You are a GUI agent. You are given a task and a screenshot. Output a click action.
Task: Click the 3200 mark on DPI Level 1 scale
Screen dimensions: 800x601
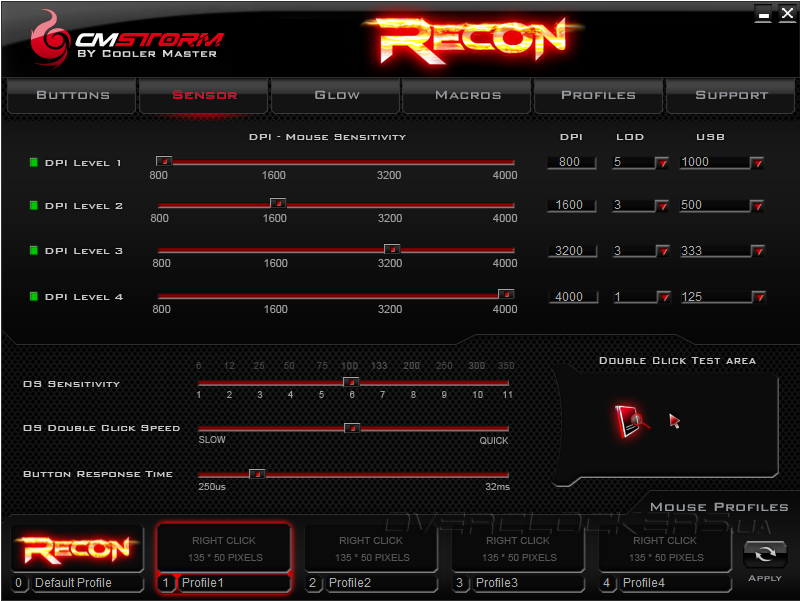point(389,175)
